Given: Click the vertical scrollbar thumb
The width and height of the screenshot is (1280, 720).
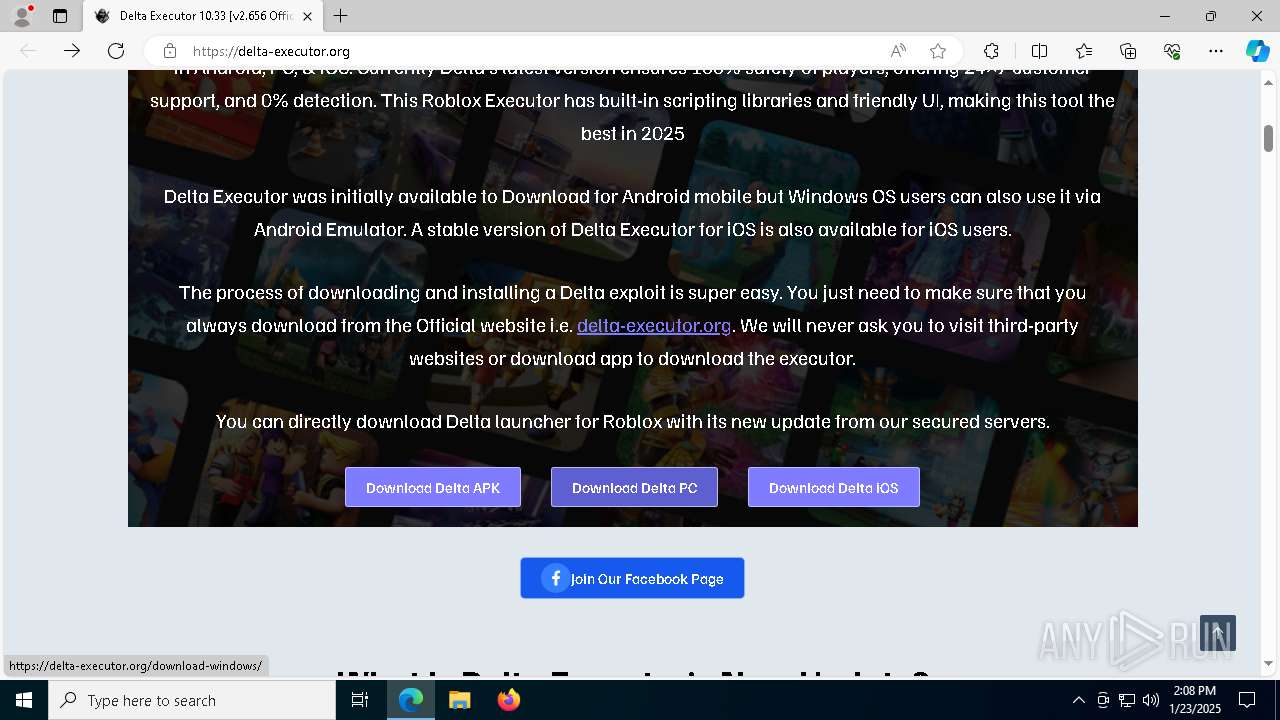Looking at the screenshot, I should [x=1268, y=138].
